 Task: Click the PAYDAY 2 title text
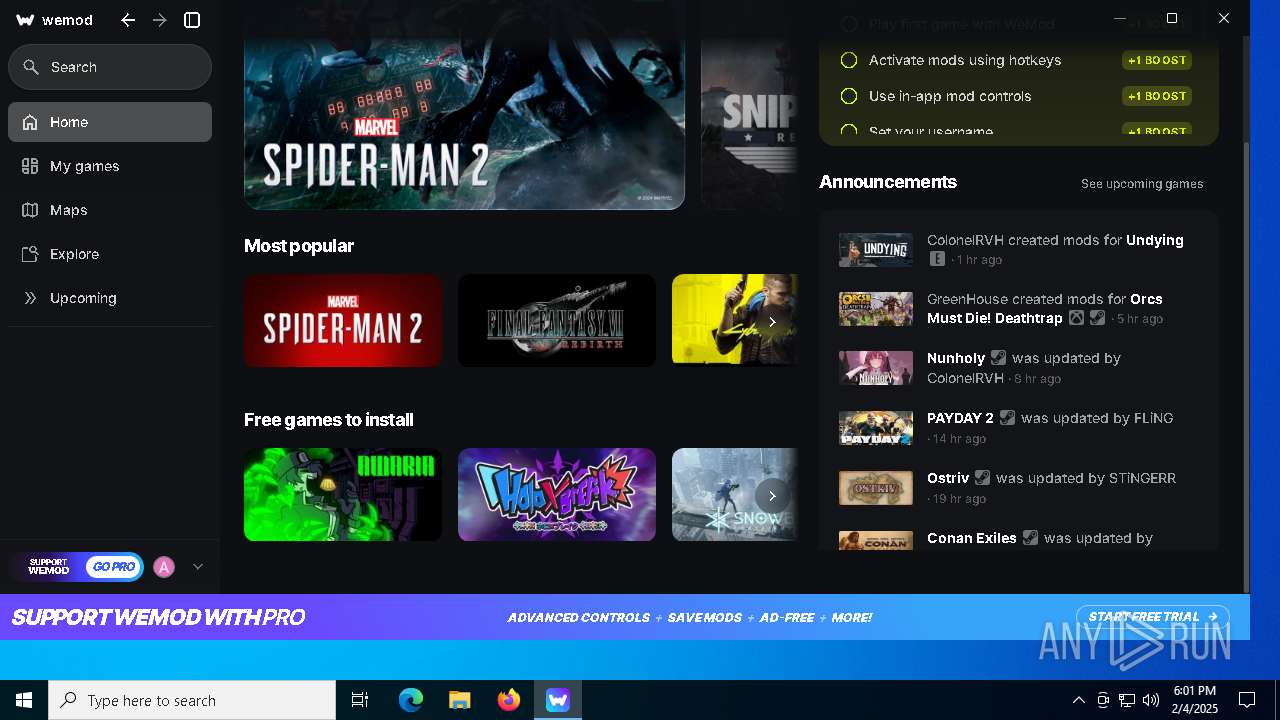coord(960,418)
